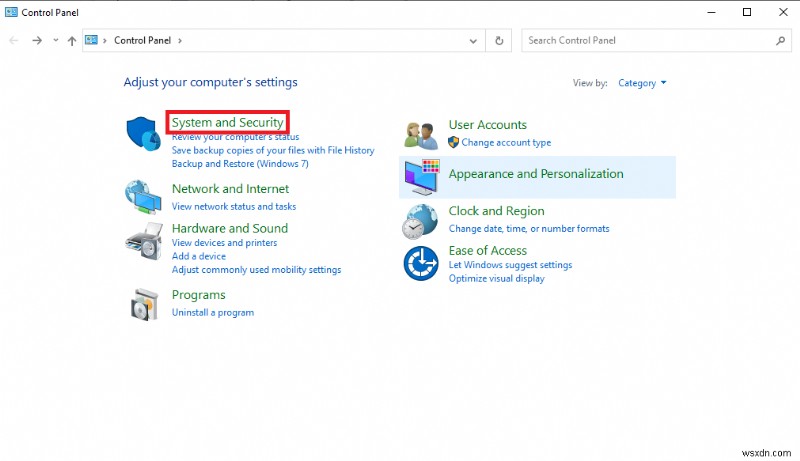Open Appearance and Personalization heading

coord(536,174)
